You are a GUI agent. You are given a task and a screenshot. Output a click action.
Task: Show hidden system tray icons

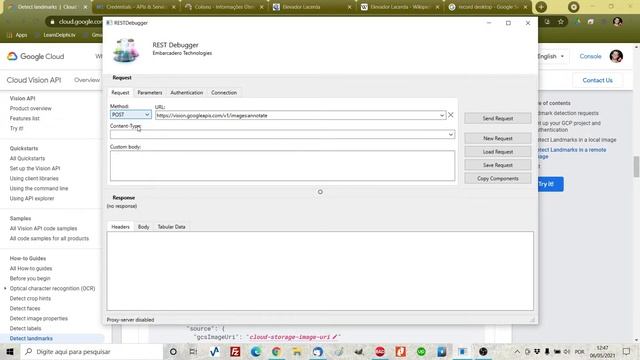pyautogui.click(x=517, y=351)
